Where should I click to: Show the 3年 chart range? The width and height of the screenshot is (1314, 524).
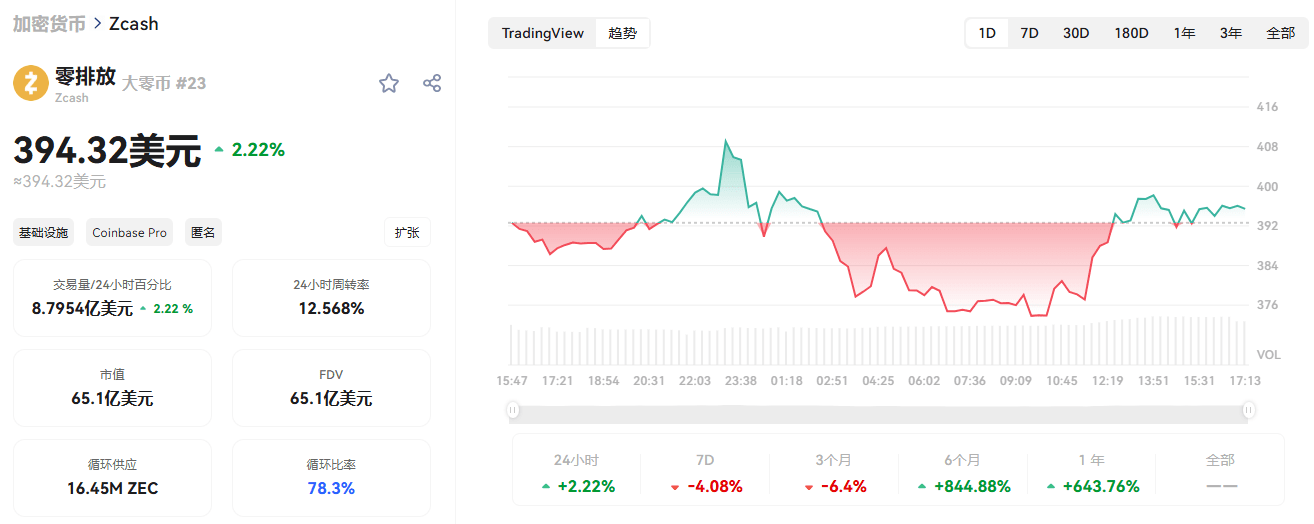pos(1231,33)
